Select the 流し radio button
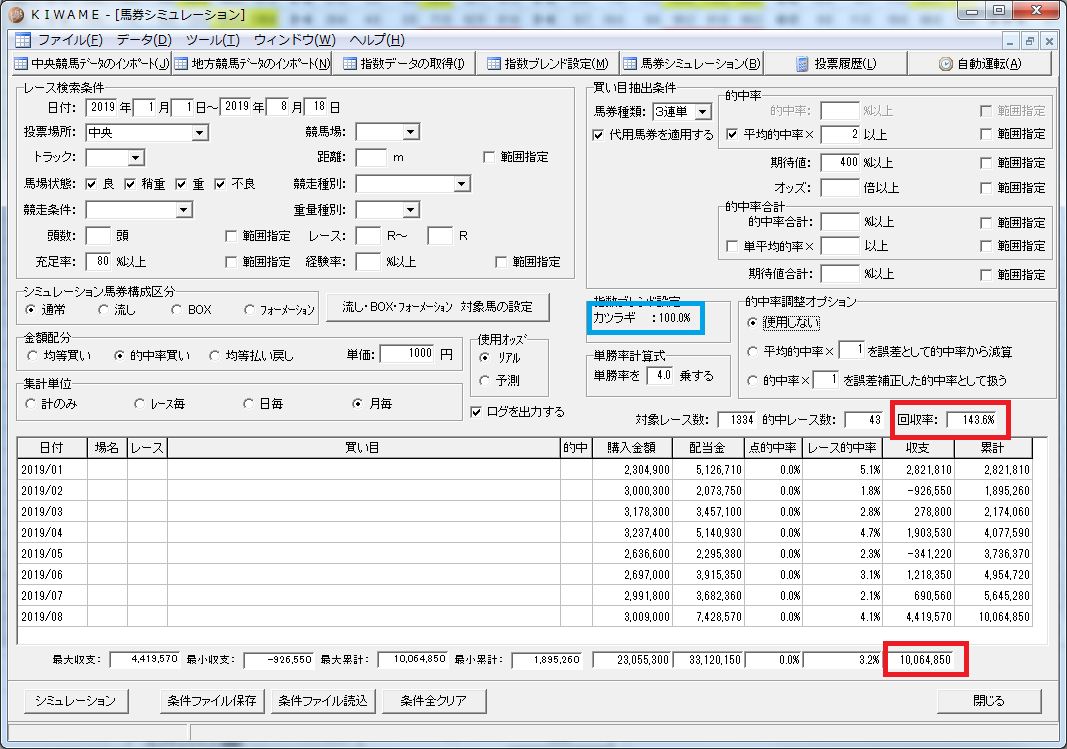Screen dimensions: 1067x749 click(x=103, y=310)
